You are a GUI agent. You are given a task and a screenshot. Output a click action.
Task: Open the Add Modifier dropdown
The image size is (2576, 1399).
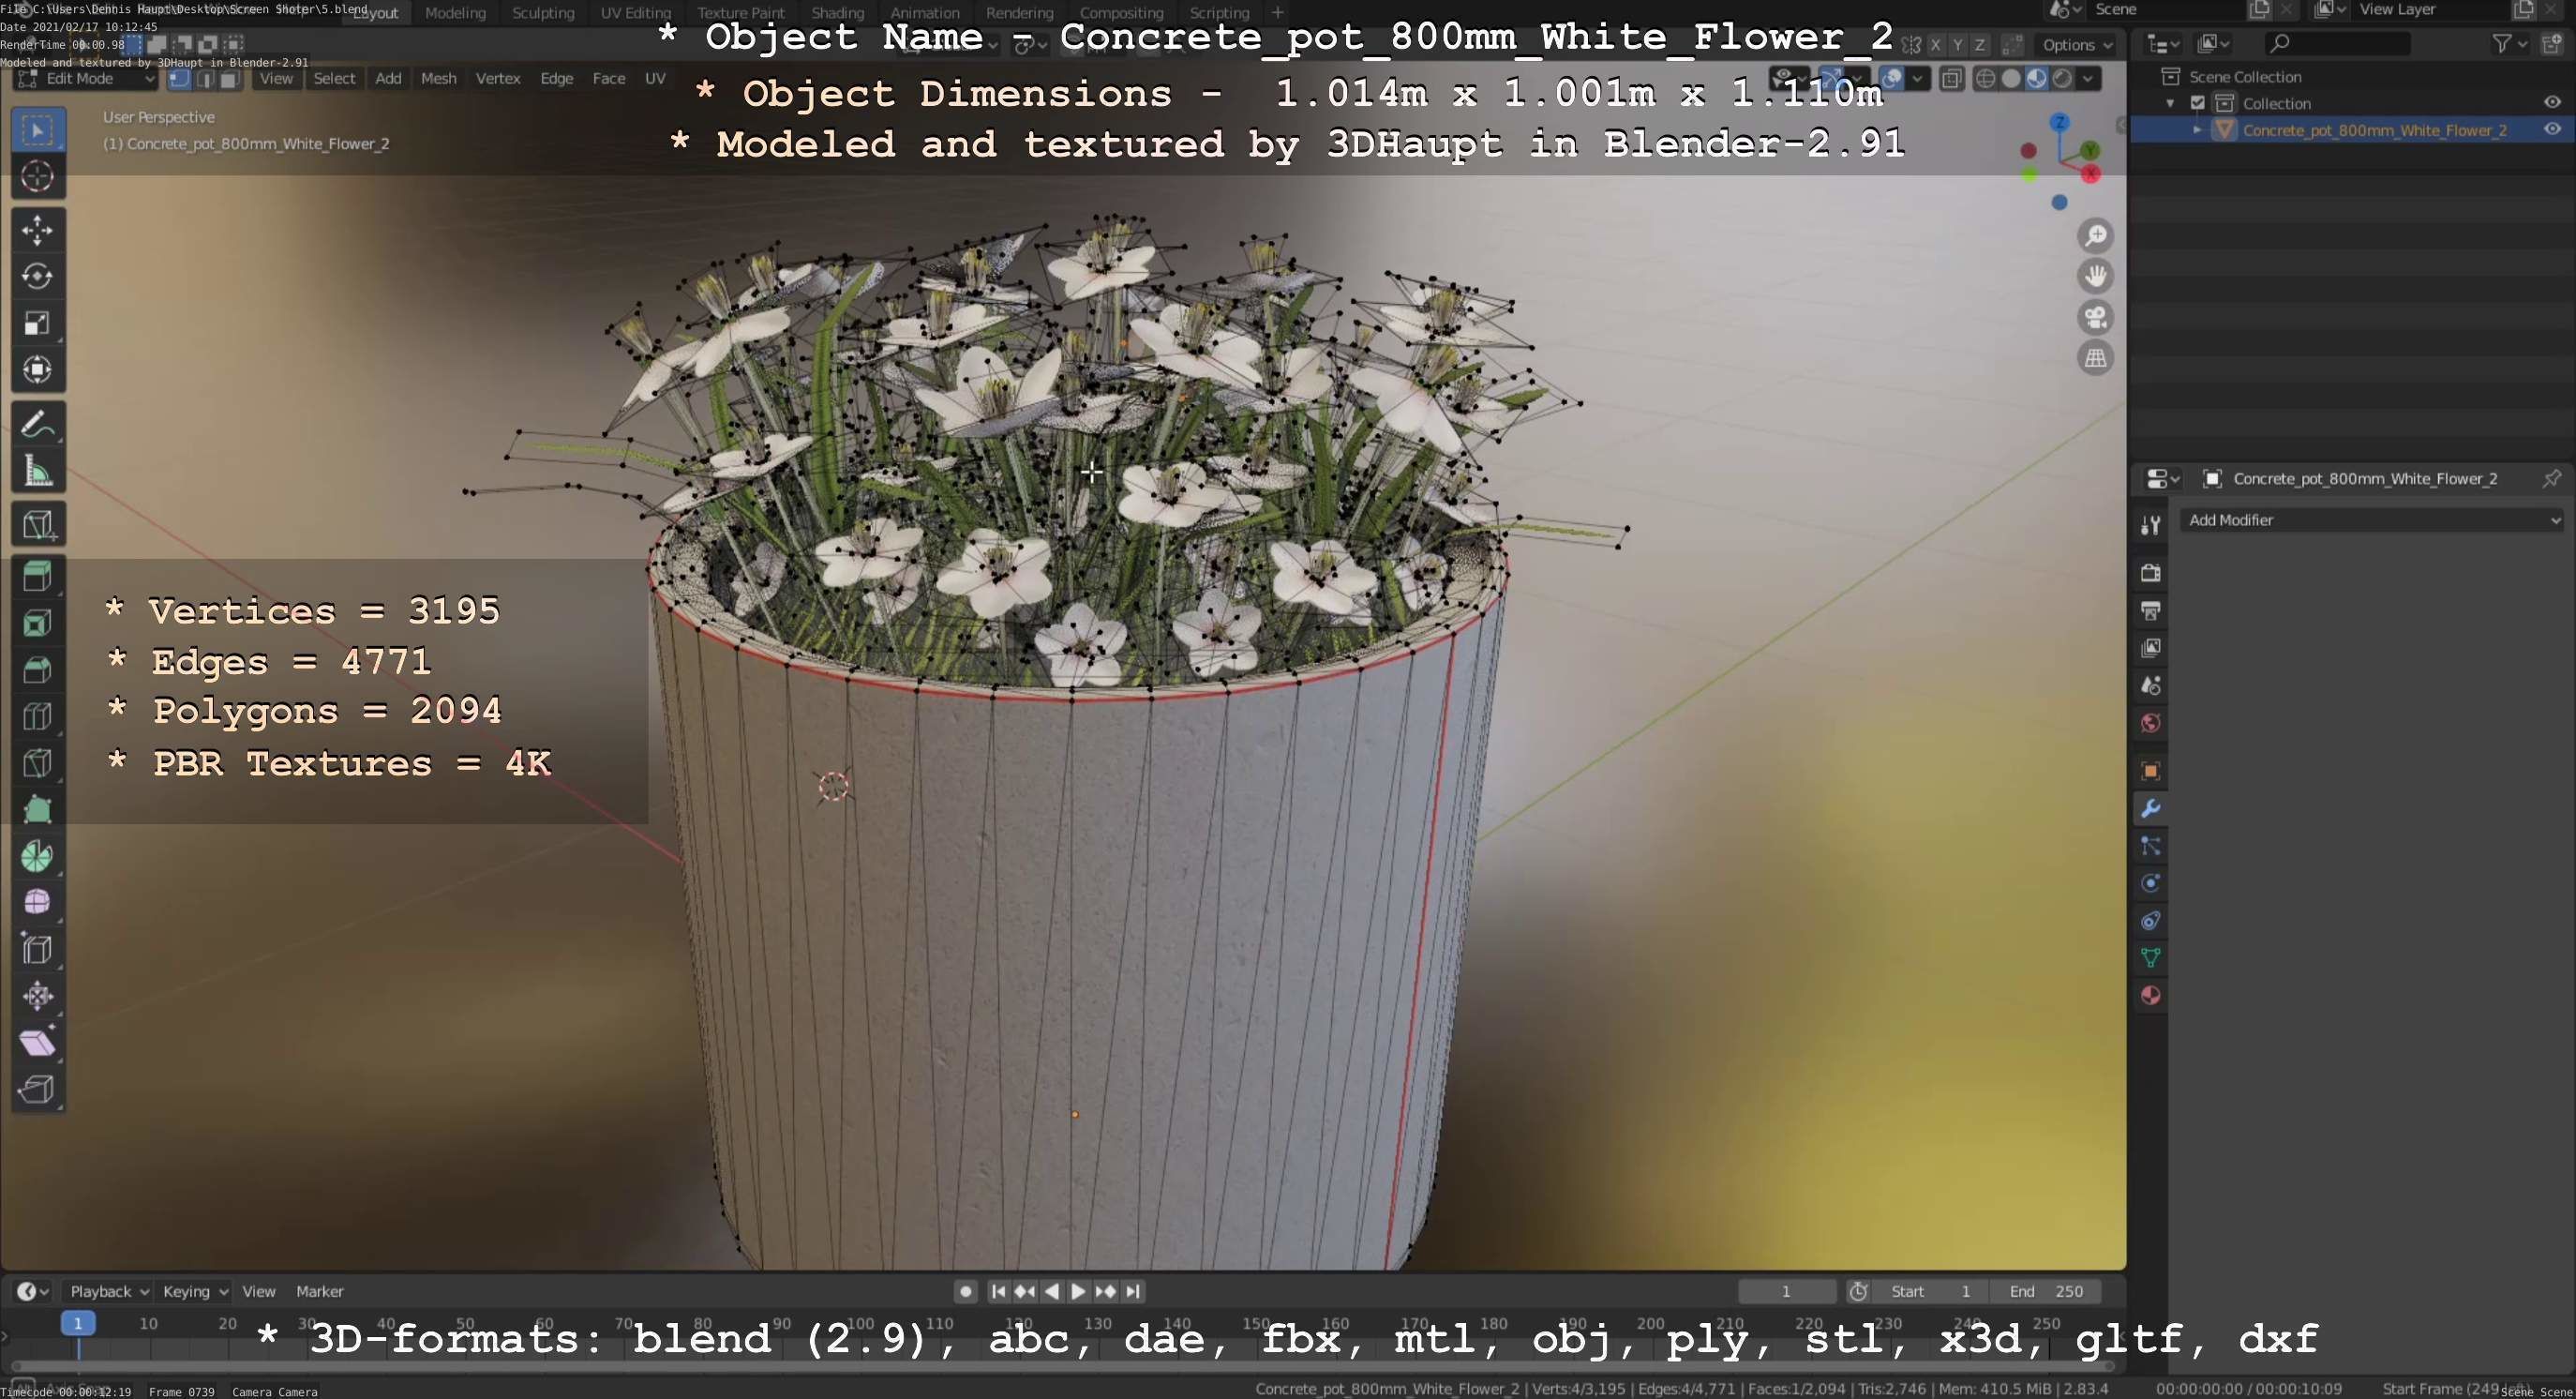2372,520
